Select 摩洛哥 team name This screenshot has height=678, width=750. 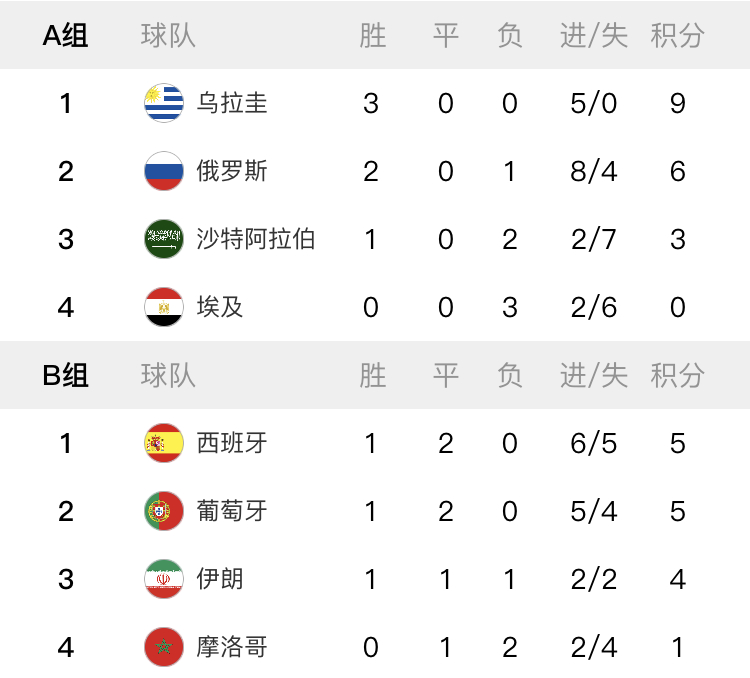[232, 647]
